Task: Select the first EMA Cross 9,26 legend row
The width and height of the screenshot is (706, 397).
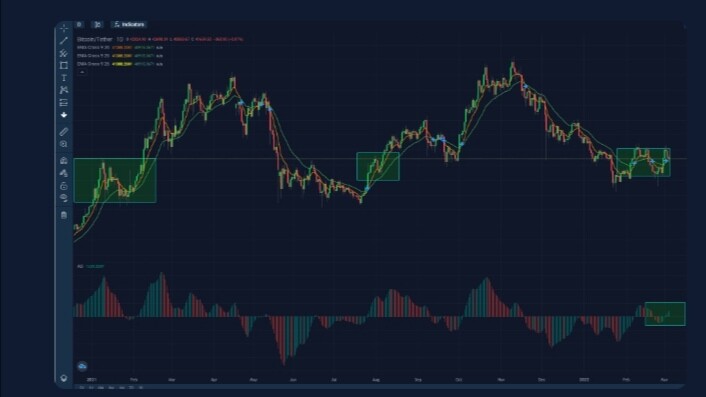Action: (120, 47)
